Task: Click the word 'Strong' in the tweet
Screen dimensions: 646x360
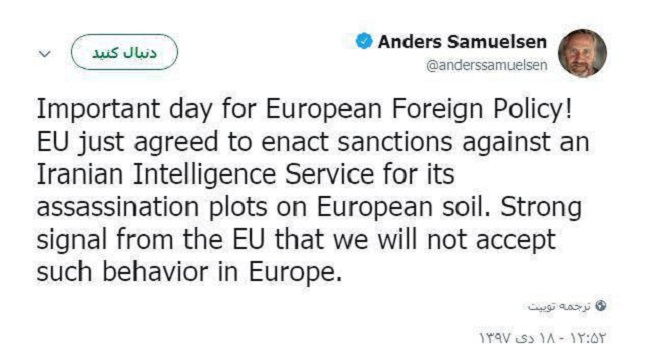Action: click(x=541, y=208)
